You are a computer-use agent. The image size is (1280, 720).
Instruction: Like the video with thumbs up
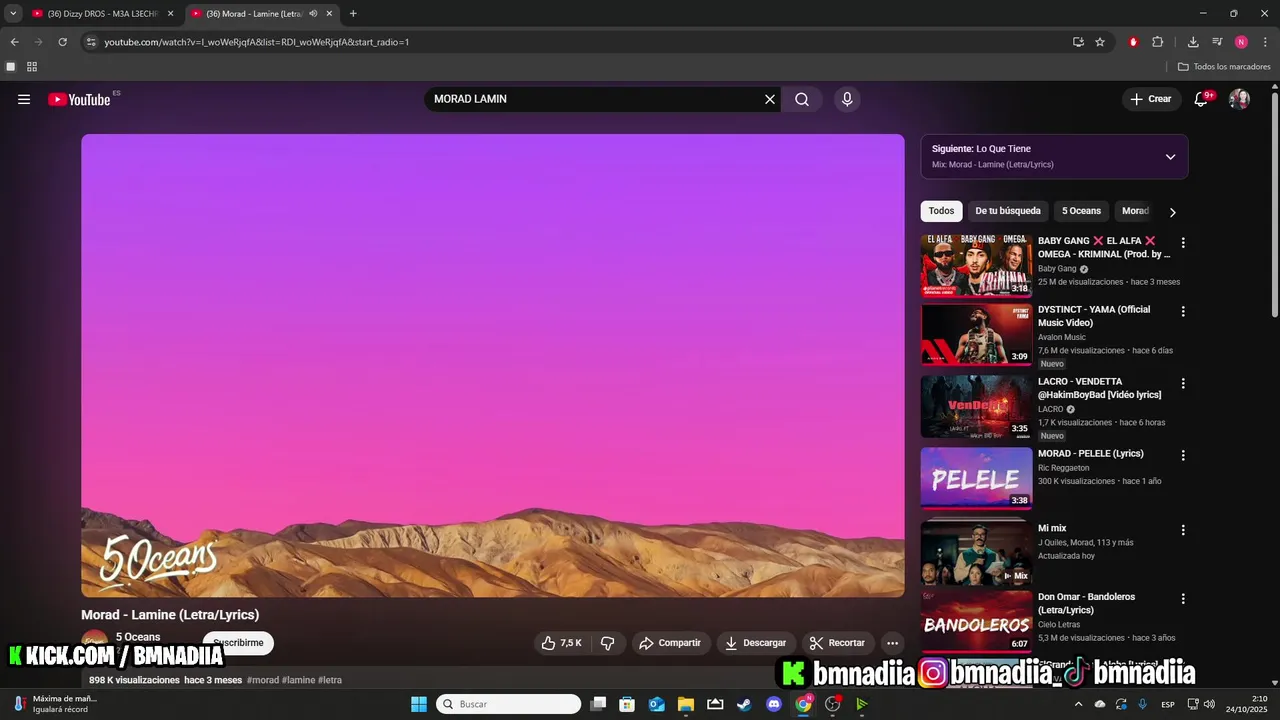pos(562,643)
